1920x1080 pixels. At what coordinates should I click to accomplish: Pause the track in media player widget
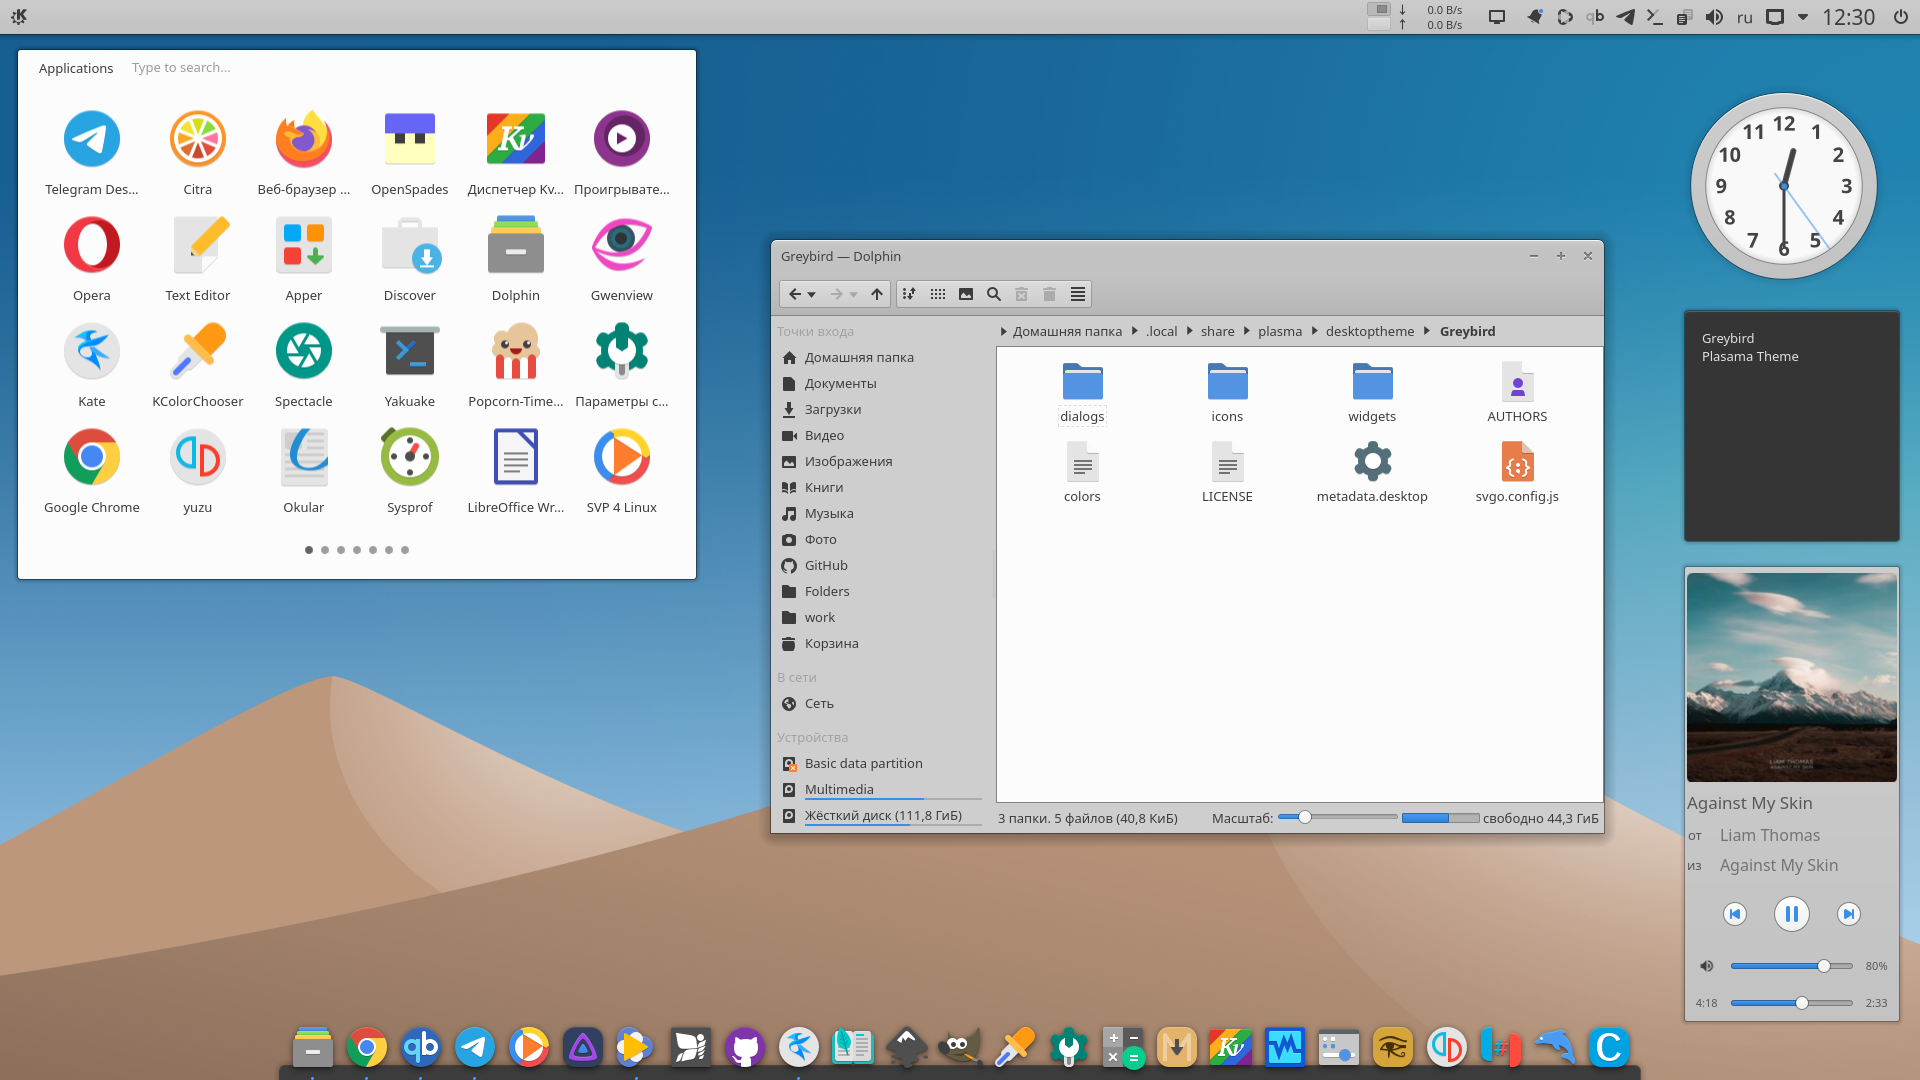click(1792, 914)
